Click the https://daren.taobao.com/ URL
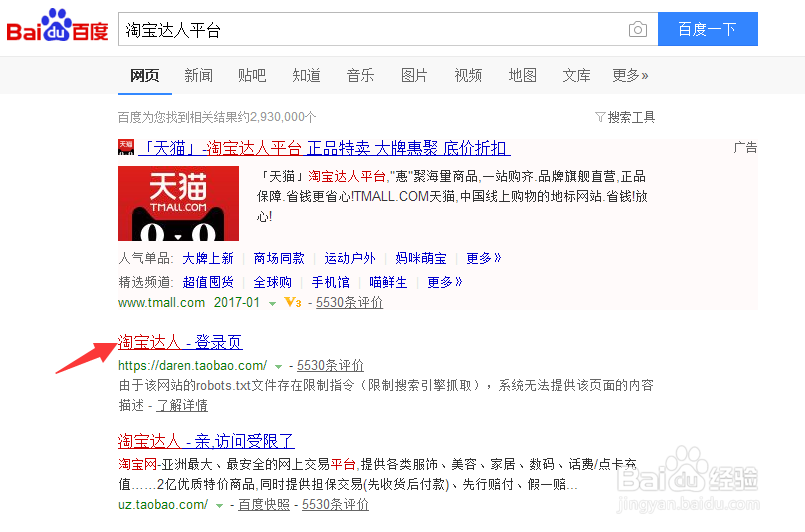 click(193, 366)
